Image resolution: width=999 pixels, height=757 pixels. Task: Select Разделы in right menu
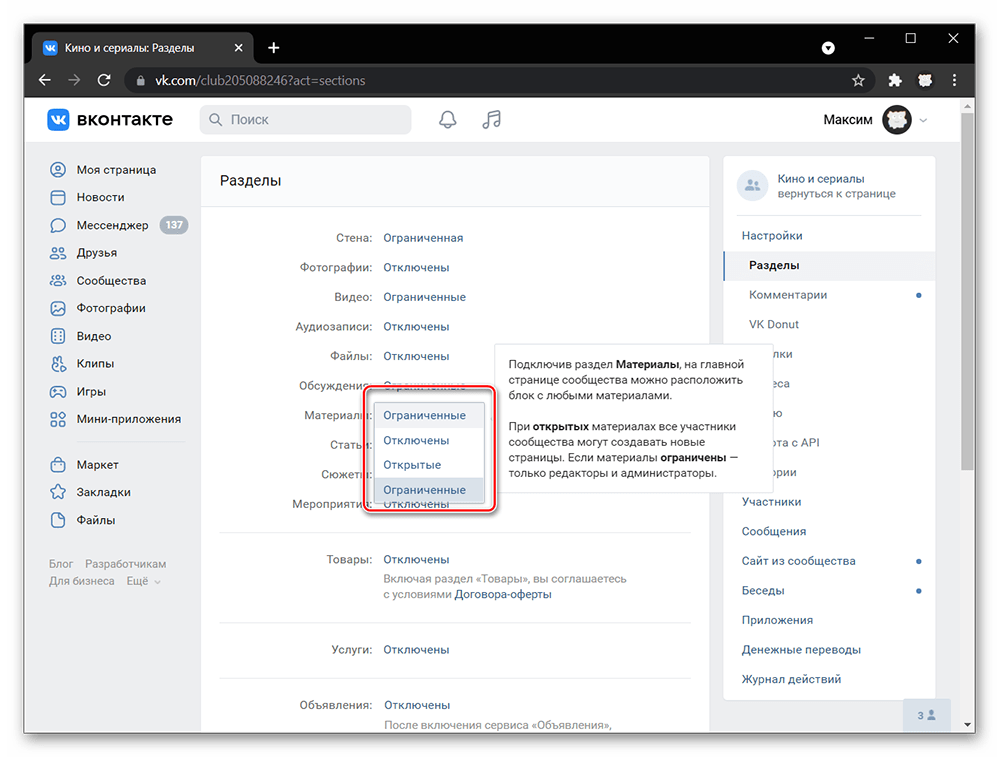(830, 266)
